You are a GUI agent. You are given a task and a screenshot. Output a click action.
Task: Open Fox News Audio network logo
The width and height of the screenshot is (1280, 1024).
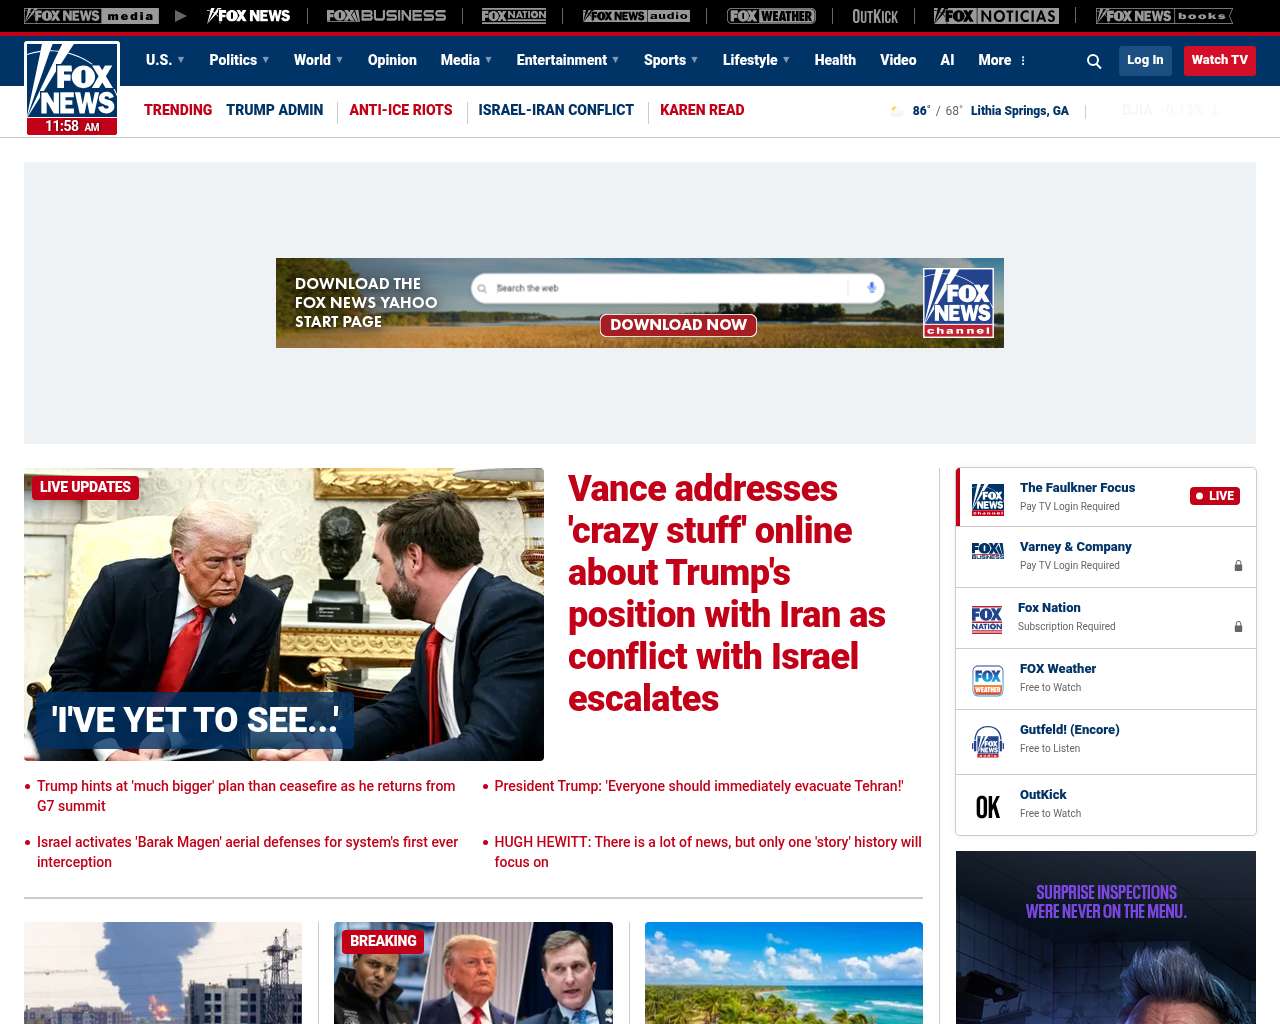tap(637, 16)
